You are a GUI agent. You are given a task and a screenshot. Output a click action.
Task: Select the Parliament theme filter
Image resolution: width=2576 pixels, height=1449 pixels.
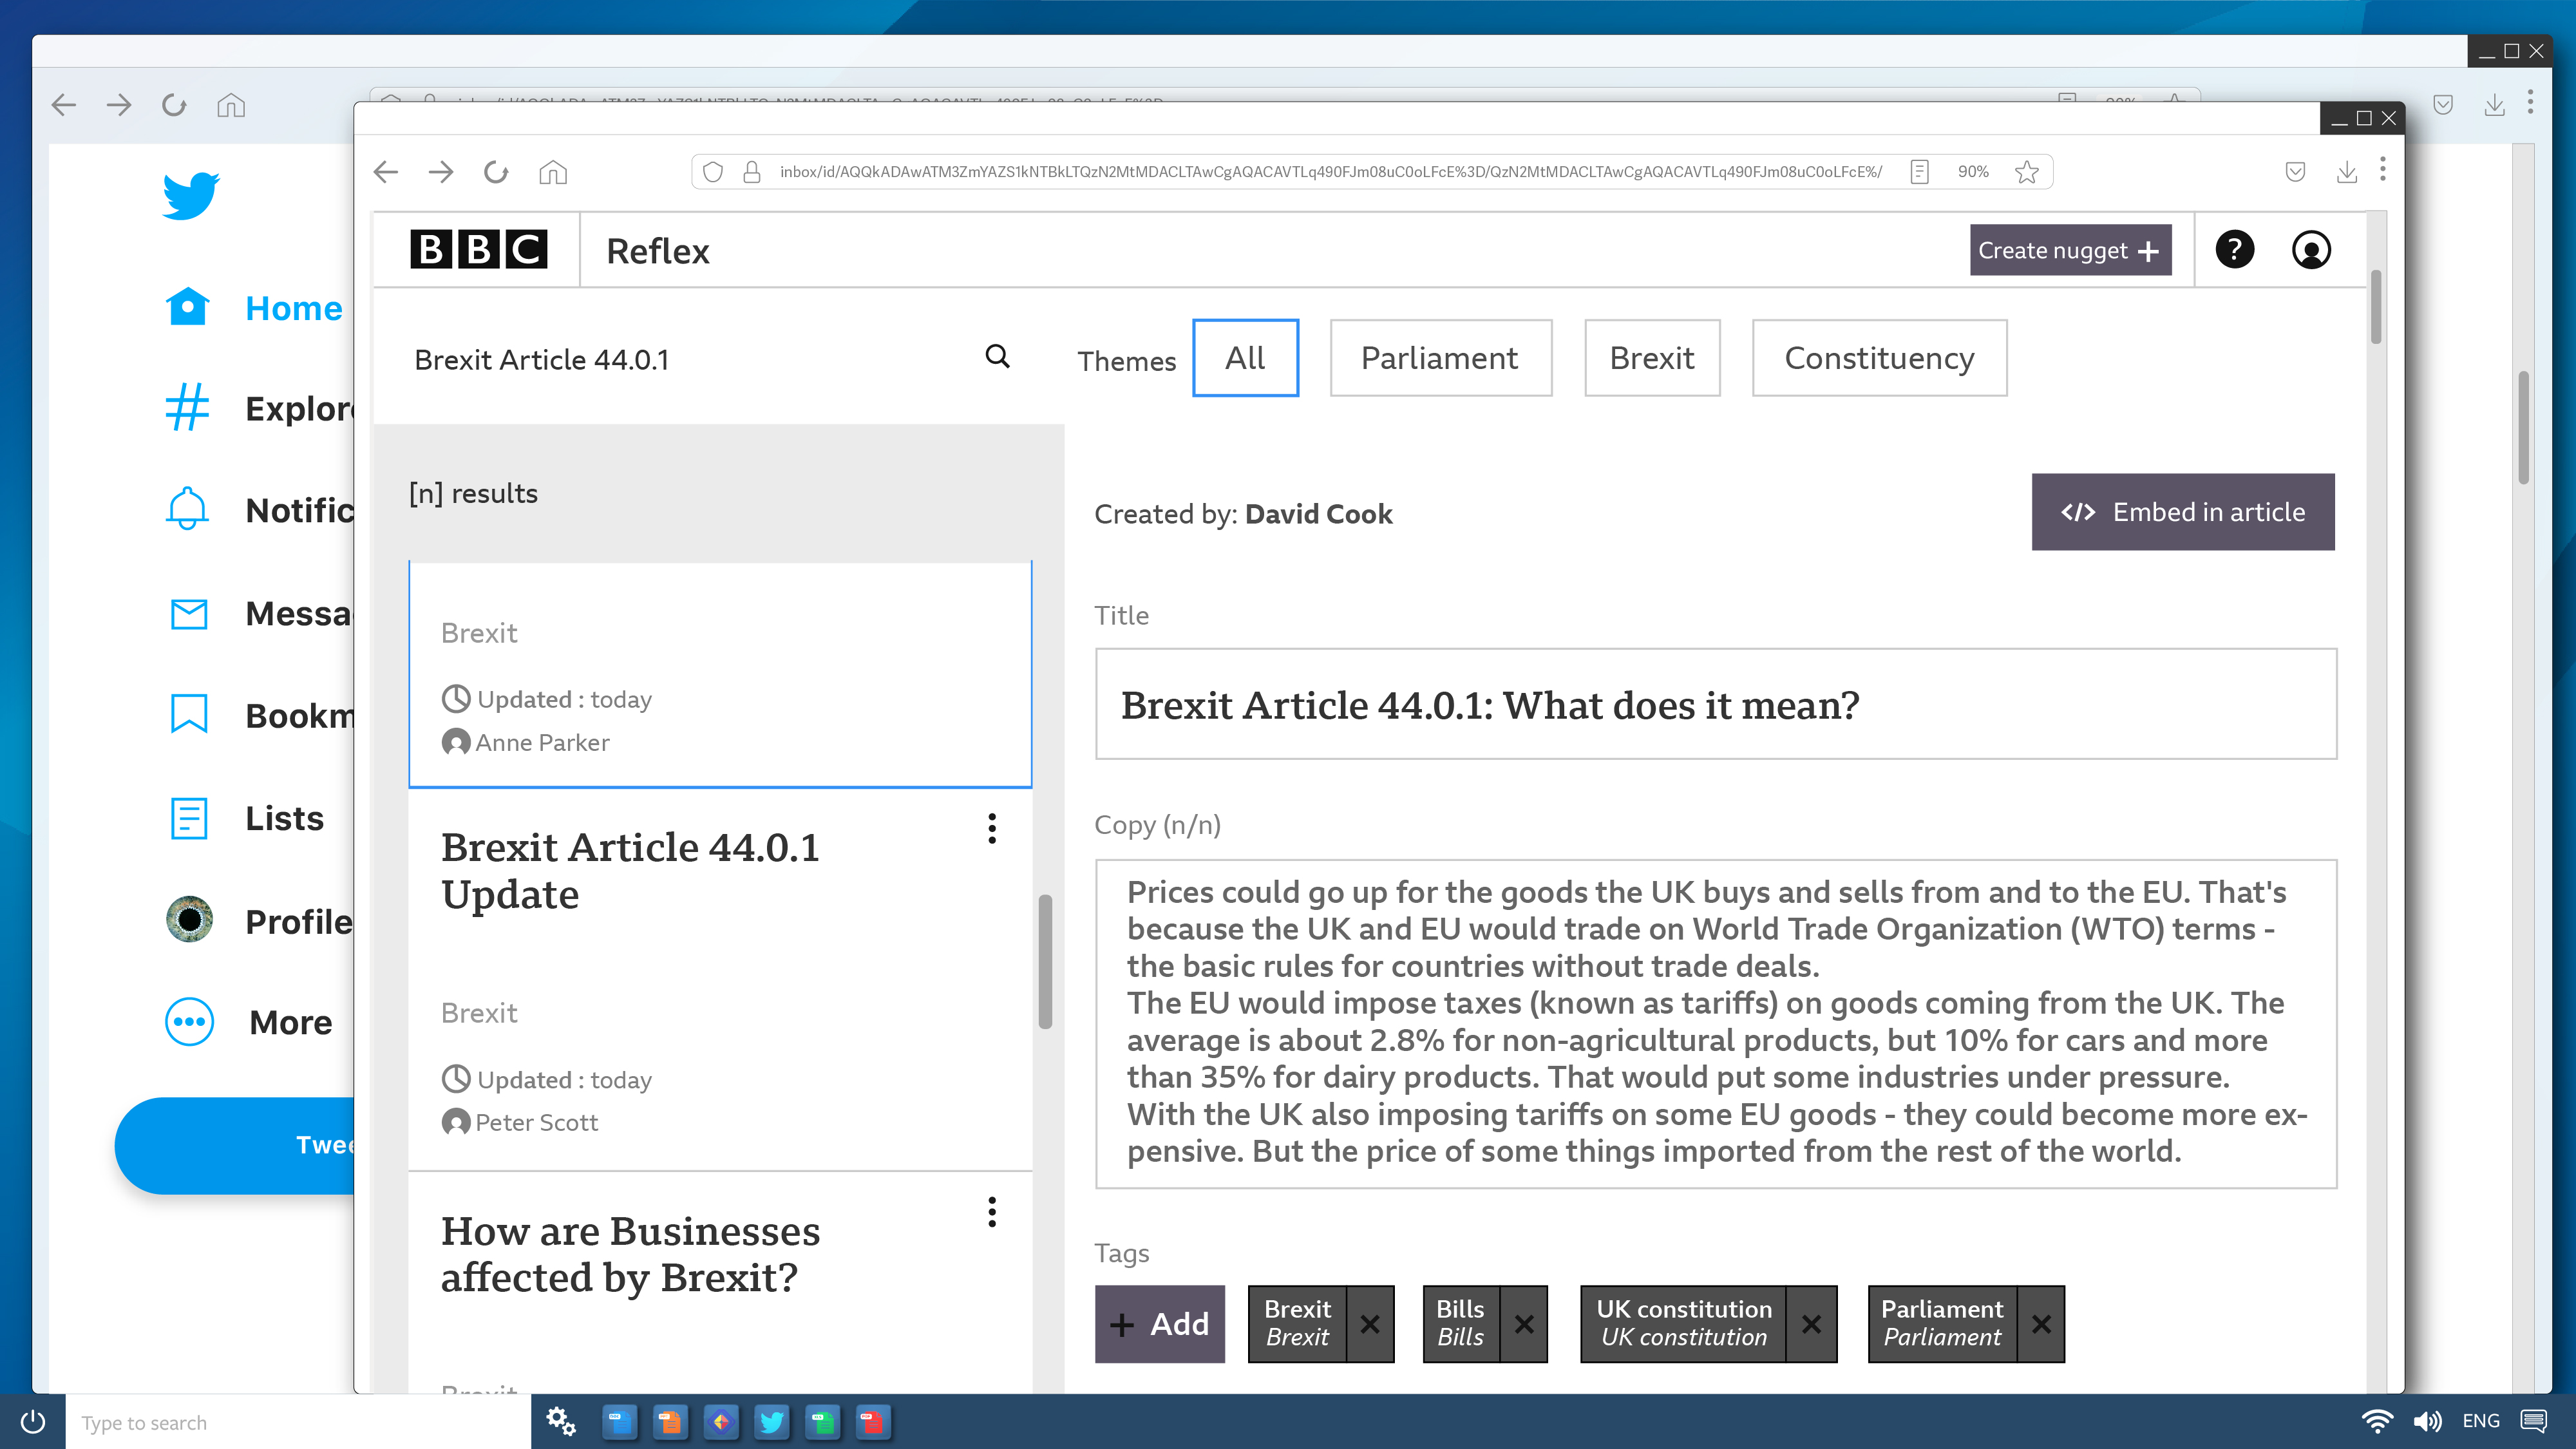tap(1440, 358)
